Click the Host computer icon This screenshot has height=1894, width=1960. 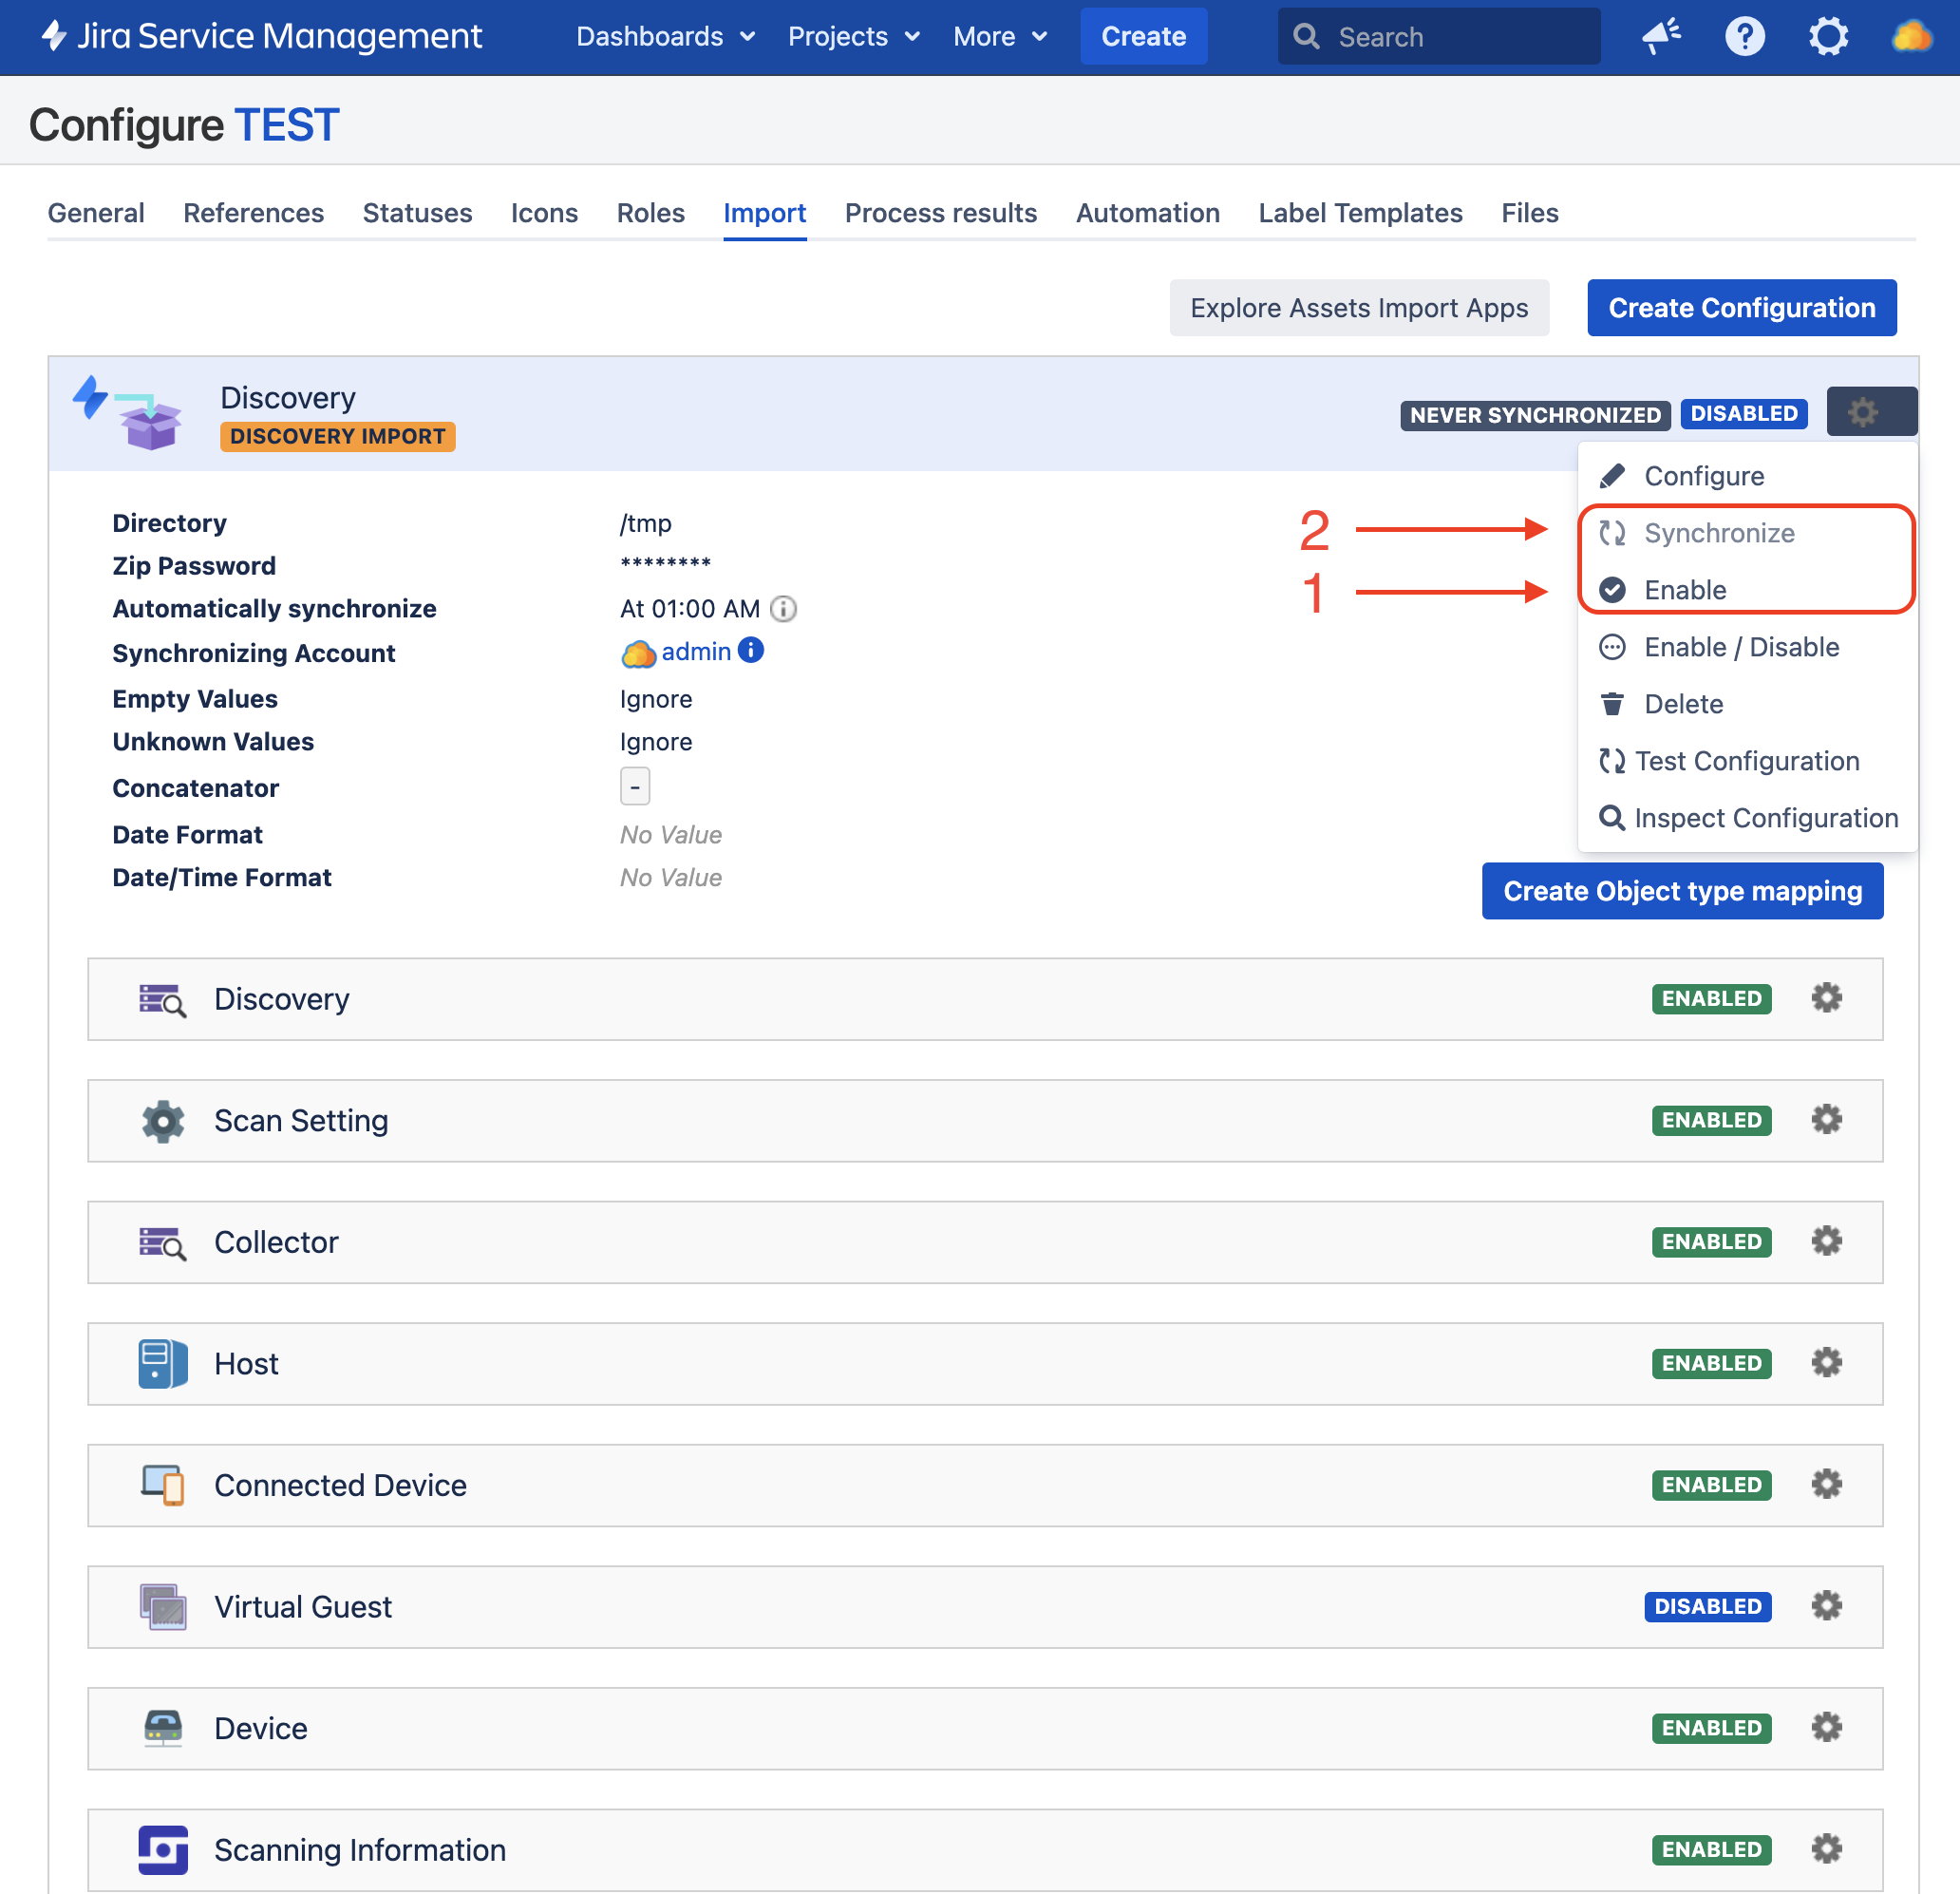163,1363
